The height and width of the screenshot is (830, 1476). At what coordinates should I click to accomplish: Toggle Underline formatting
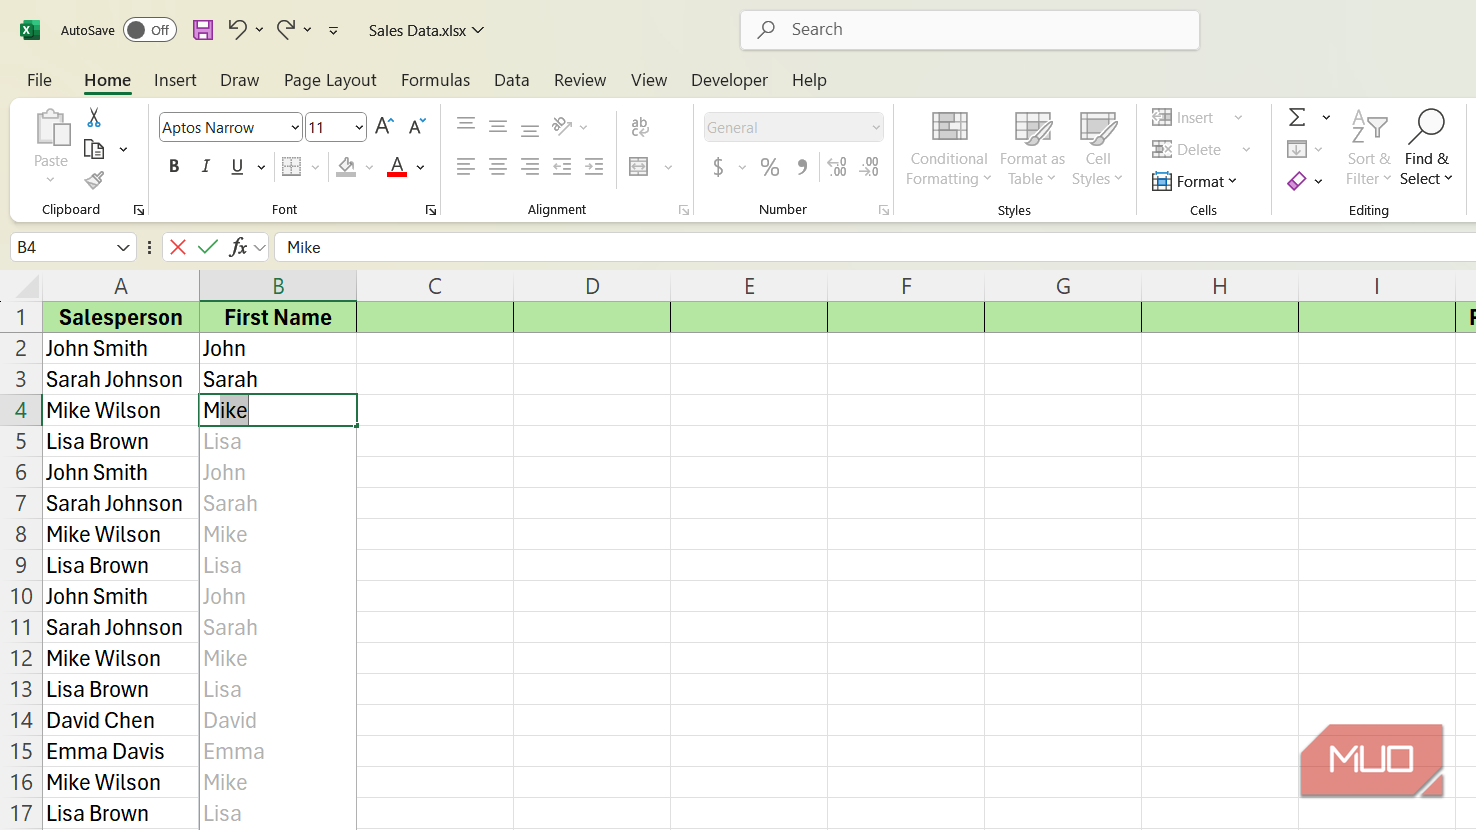point(237,166)
